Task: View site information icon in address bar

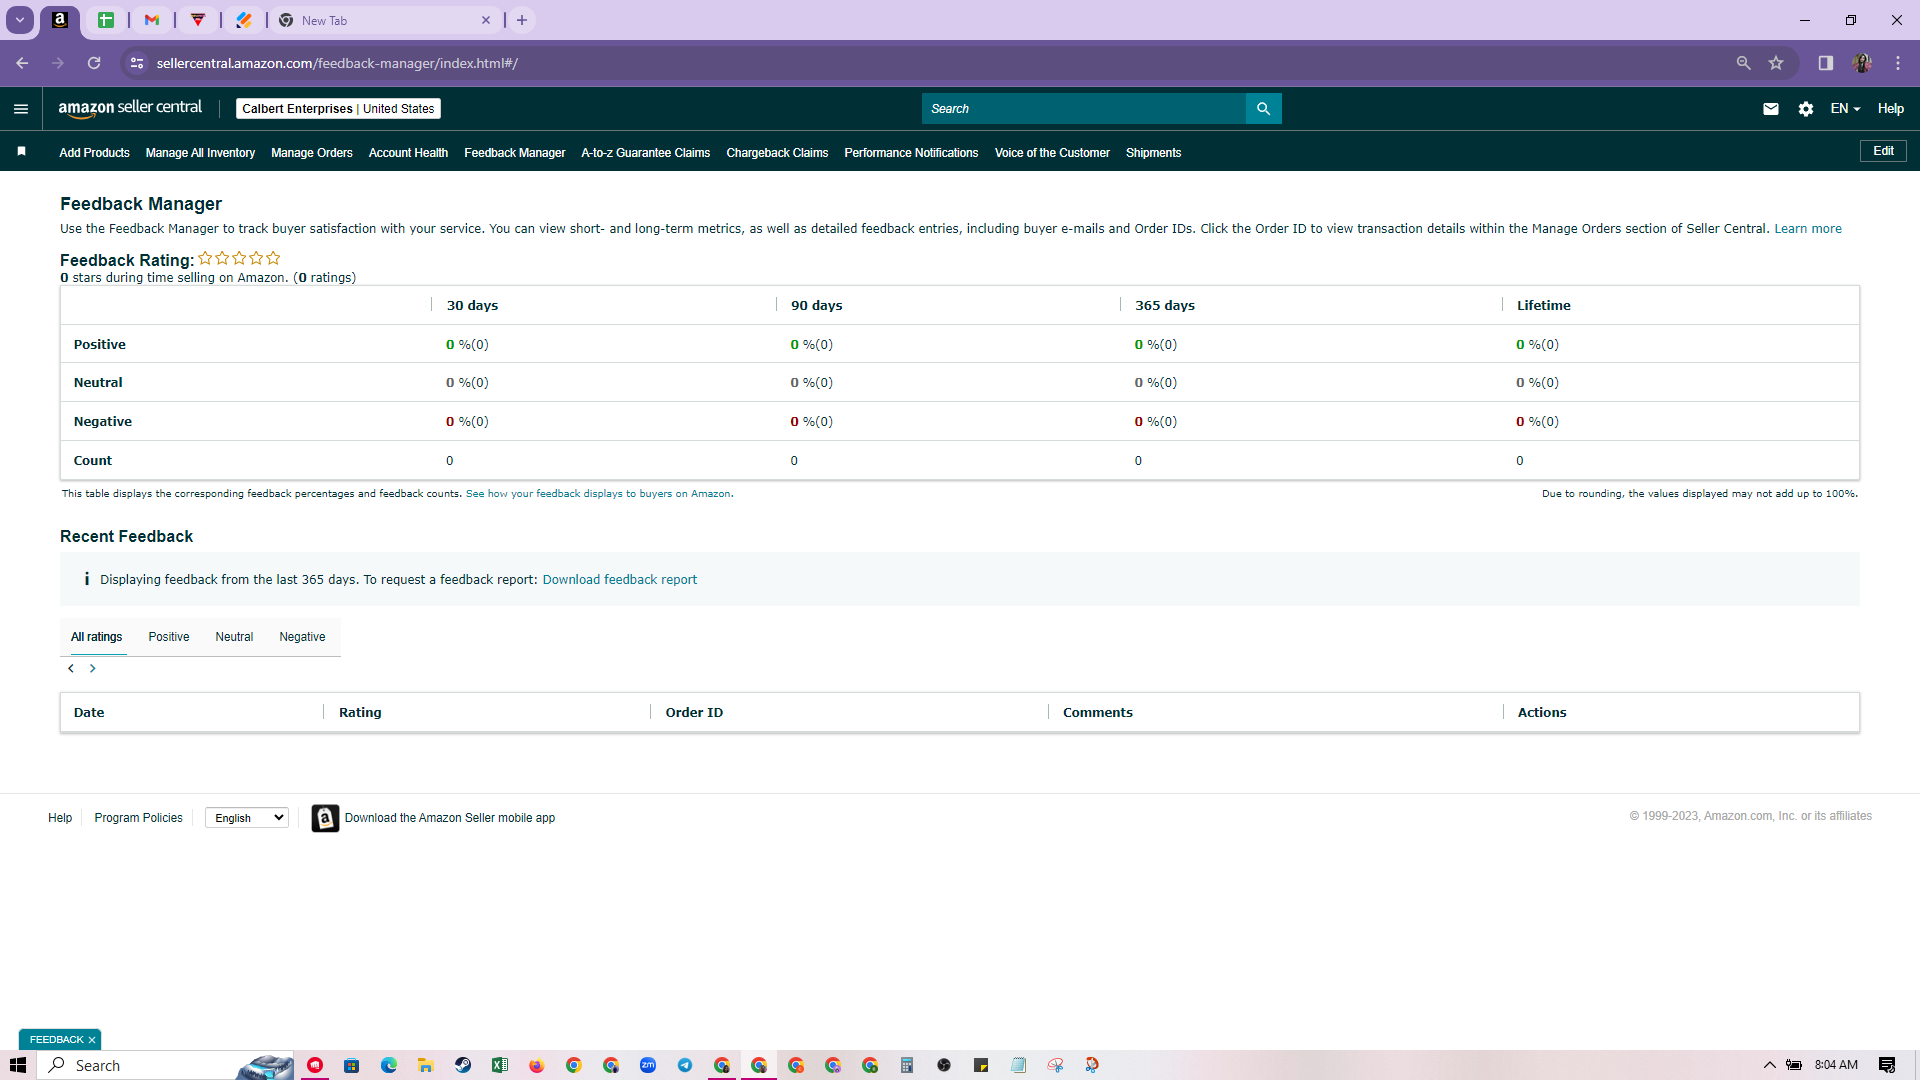Action: 137,63
